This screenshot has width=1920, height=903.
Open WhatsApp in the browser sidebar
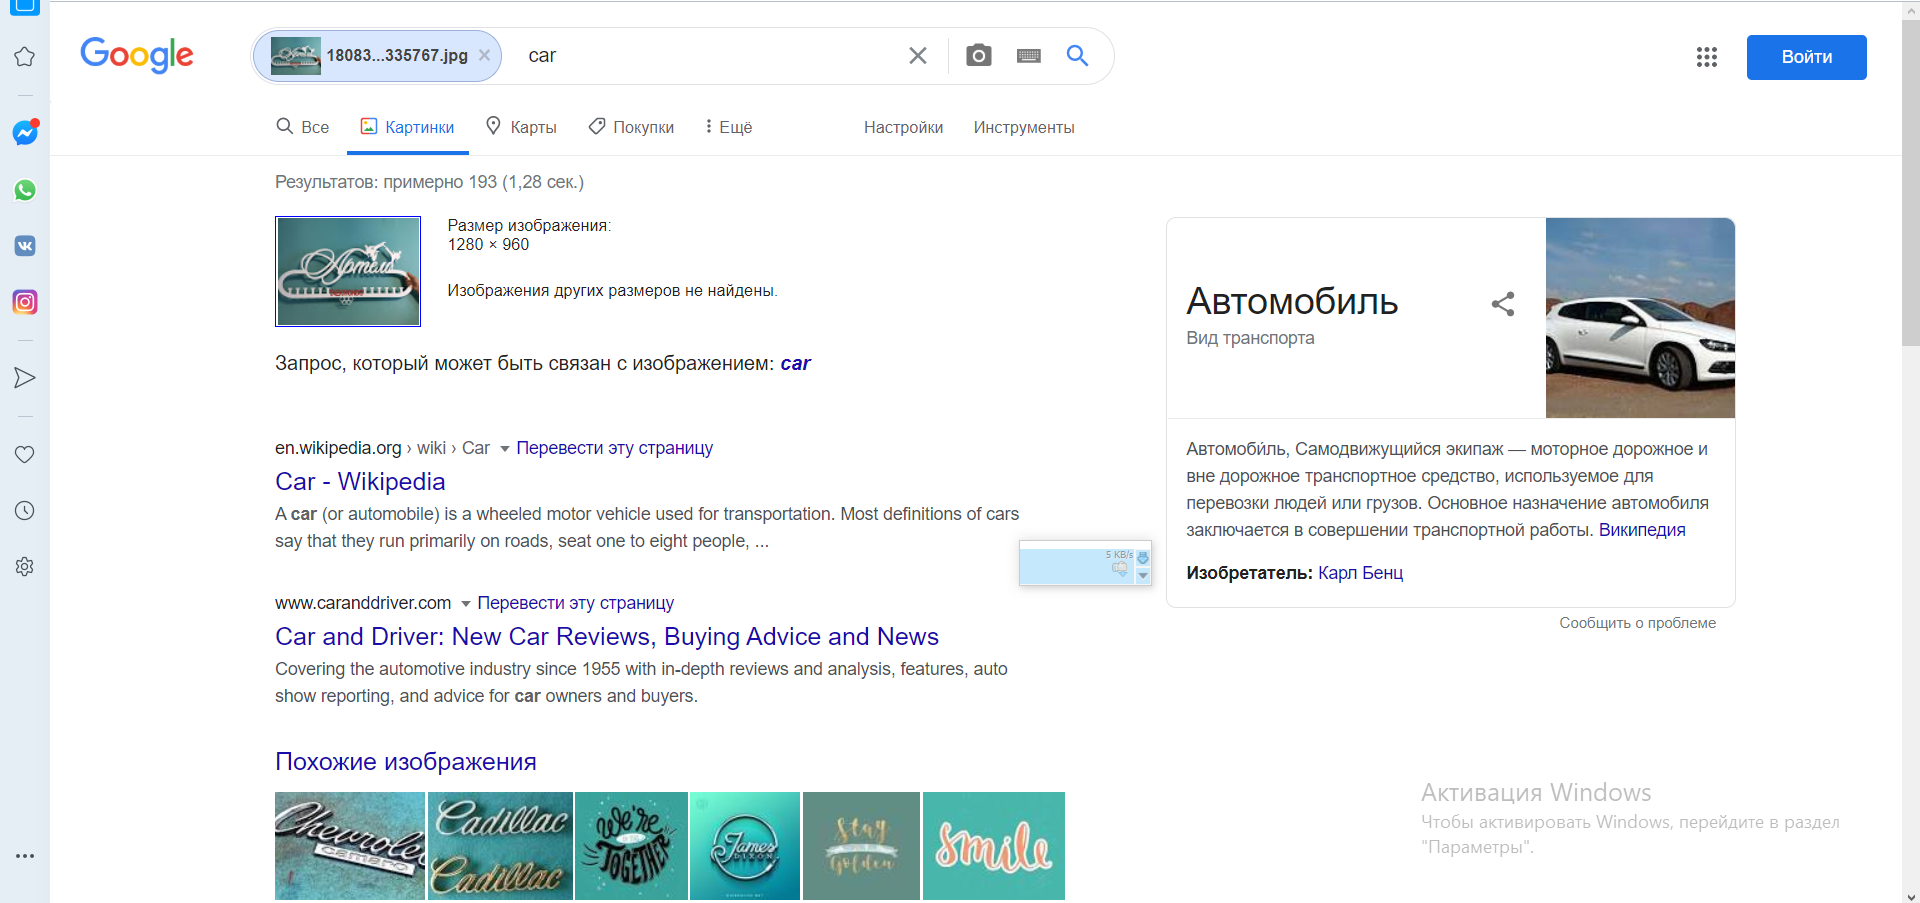coord(25,190)
